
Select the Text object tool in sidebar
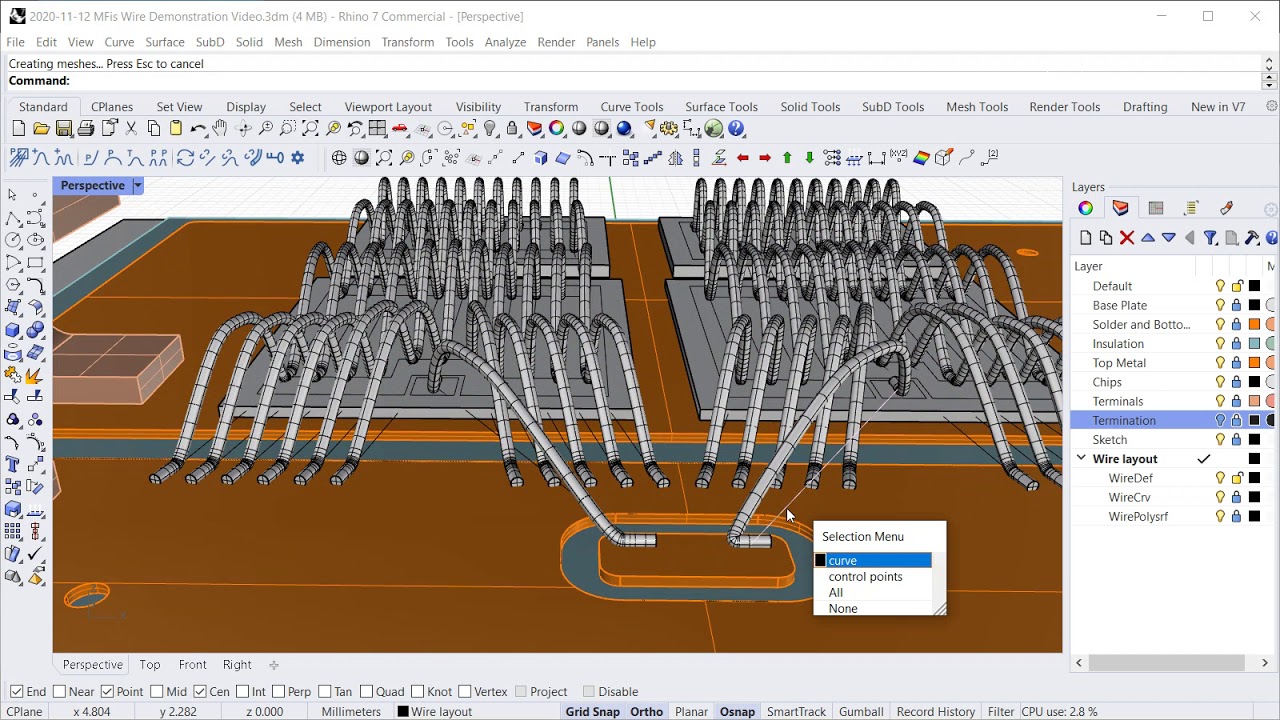click(x=13, y=464)
